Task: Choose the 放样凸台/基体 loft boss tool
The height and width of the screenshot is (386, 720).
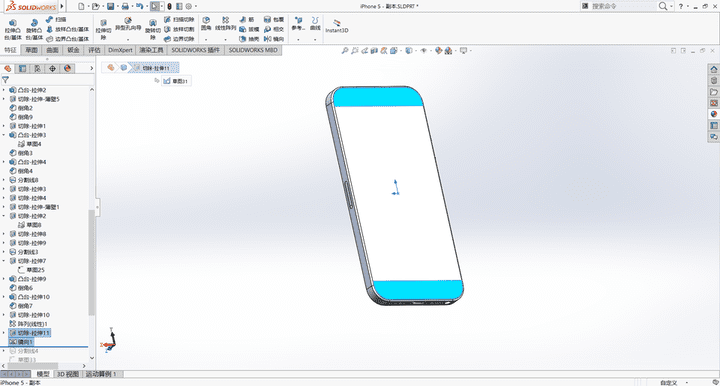Action: (68, 29)
